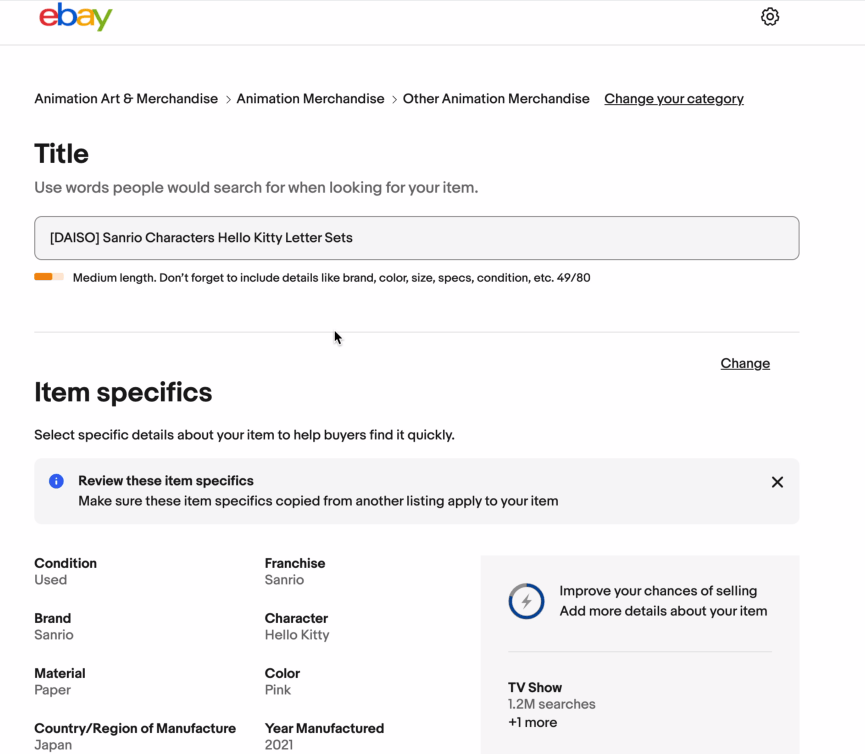Viewport: 865px width, 754px height.
Task: Click the Brand value Sanrio
Action: [x=54, y=635]
